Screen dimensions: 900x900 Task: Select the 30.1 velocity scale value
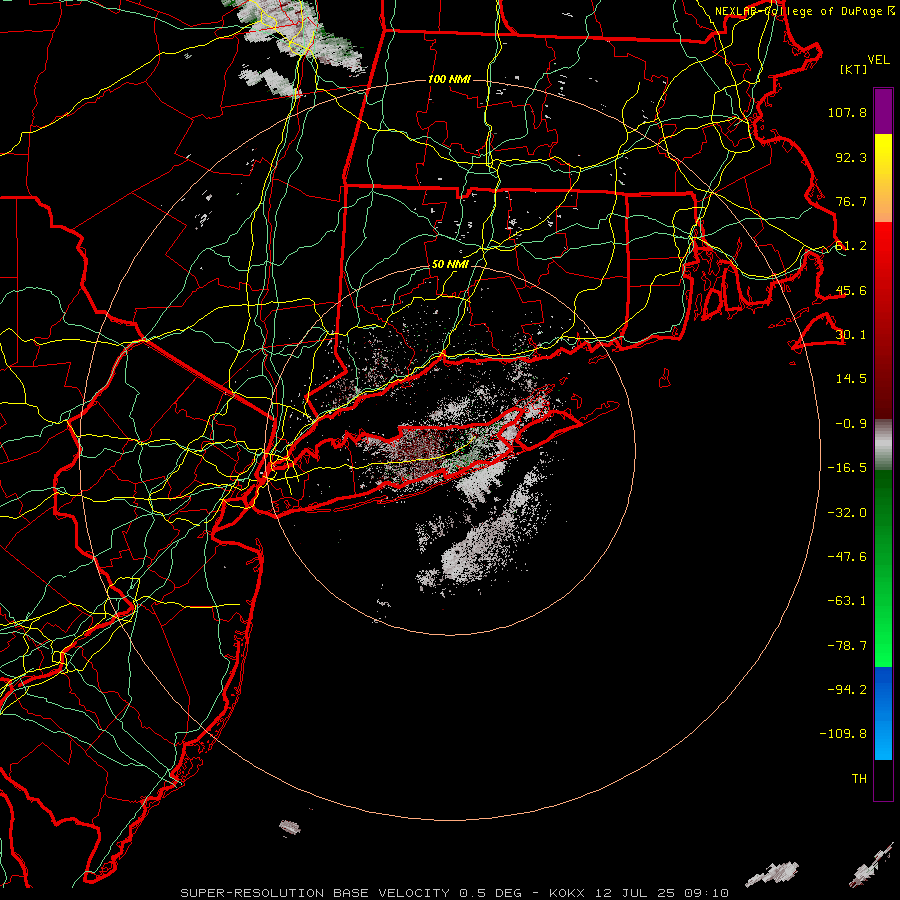[851, 335]
